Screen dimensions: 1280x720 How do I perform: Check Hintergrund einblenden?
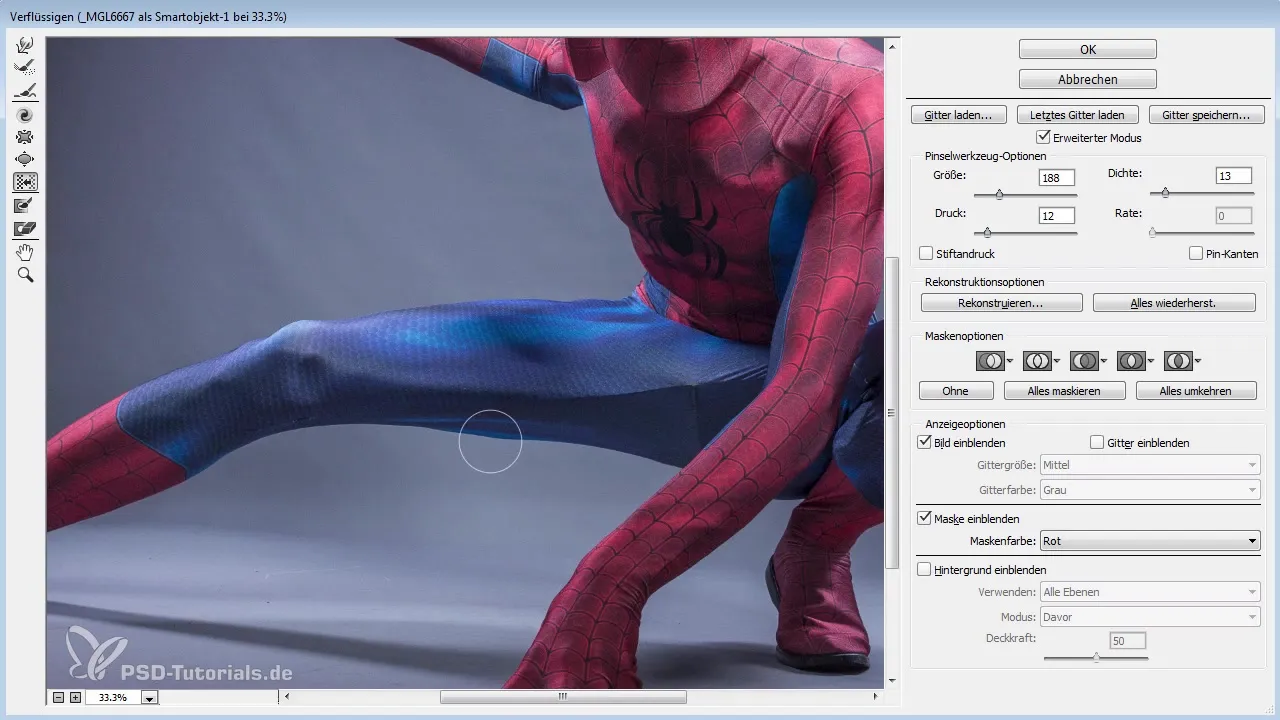(x=924, y=570)
